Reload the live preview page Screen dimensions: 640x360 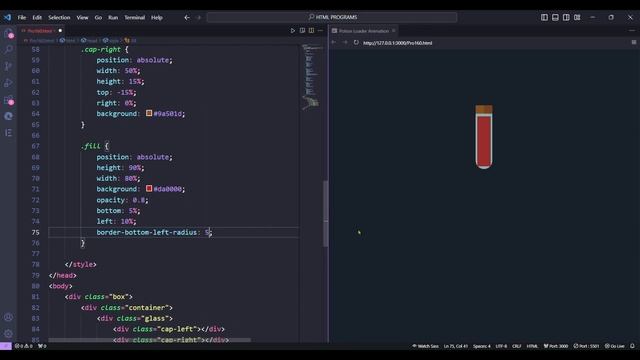point(356,42)
